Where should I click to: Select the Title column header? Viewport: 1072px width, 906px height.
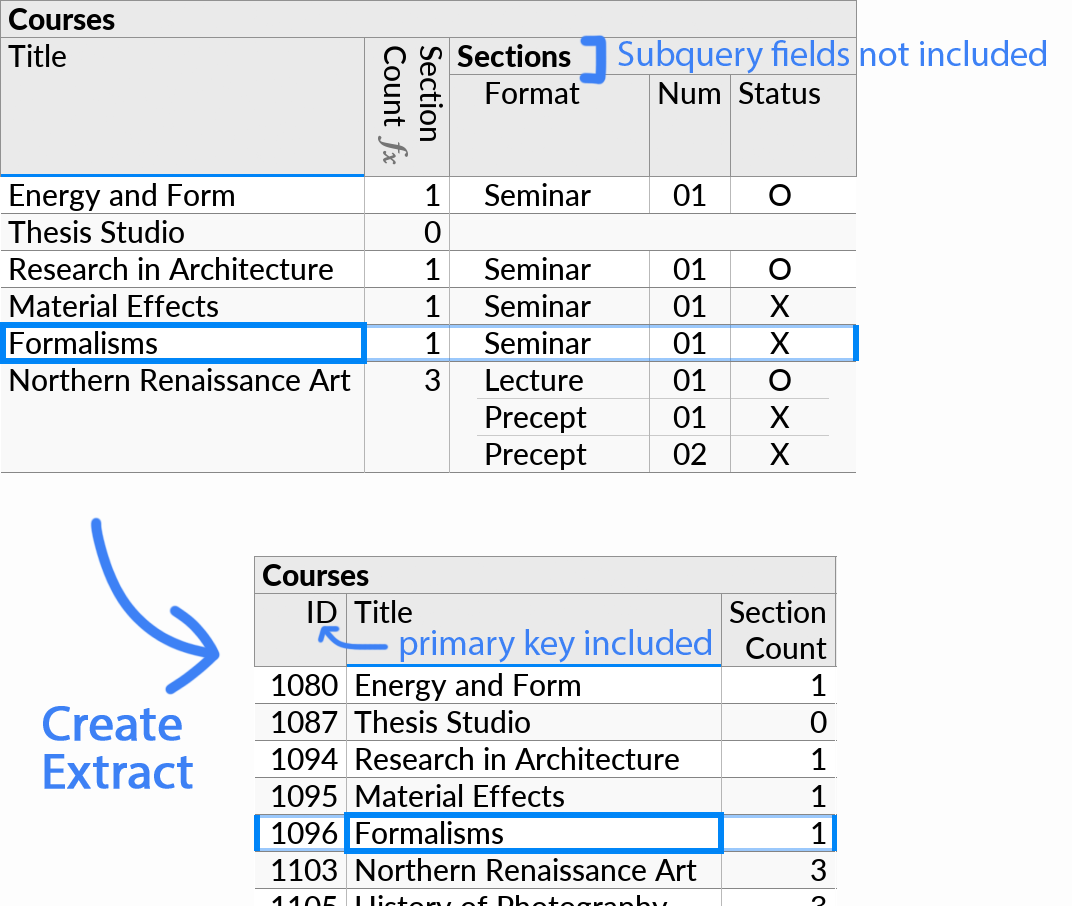37,56
